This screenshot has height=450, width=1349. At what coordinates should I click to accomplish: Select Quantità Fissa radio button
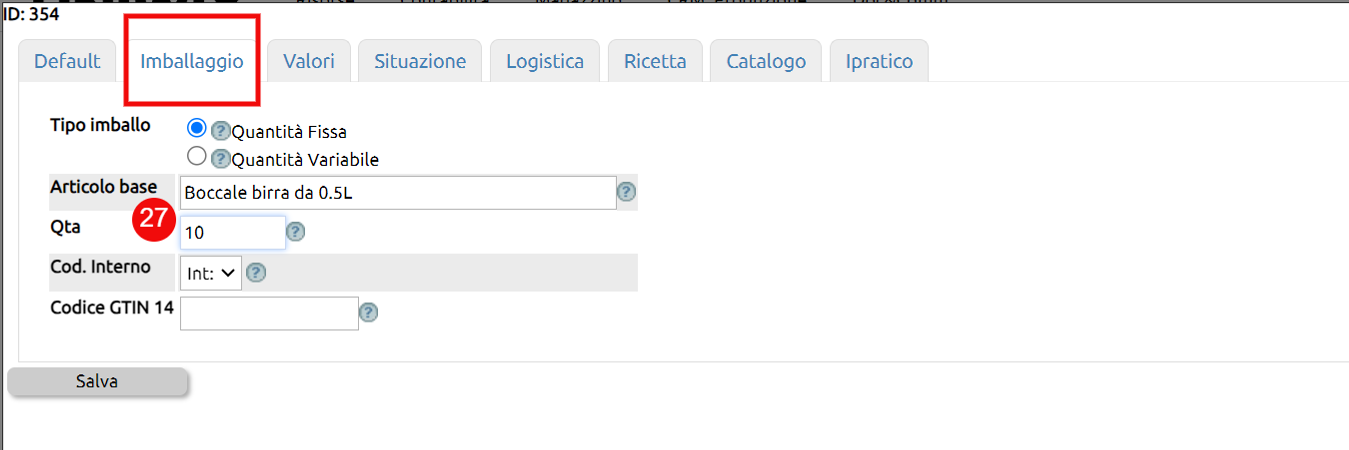197,128
